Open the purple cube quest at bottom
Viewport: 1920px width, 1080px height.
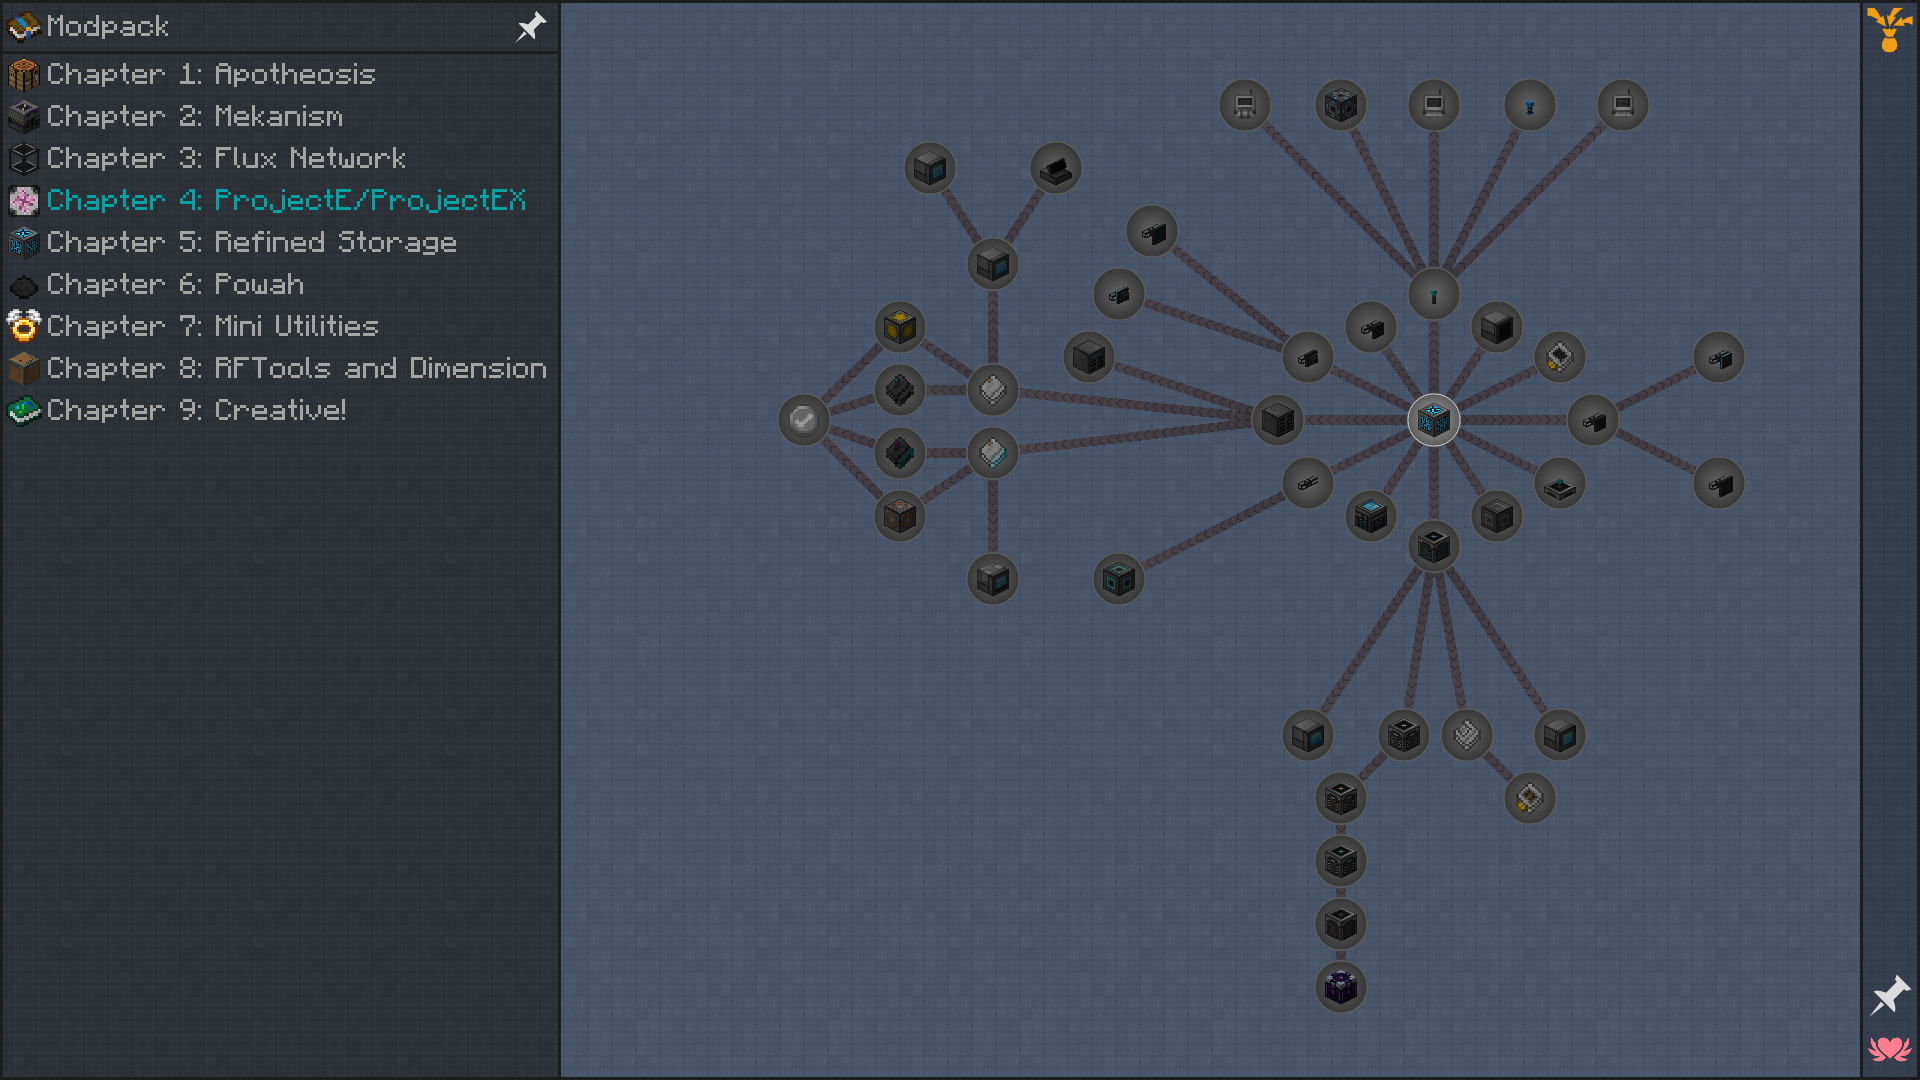[x=1340, y=987]
